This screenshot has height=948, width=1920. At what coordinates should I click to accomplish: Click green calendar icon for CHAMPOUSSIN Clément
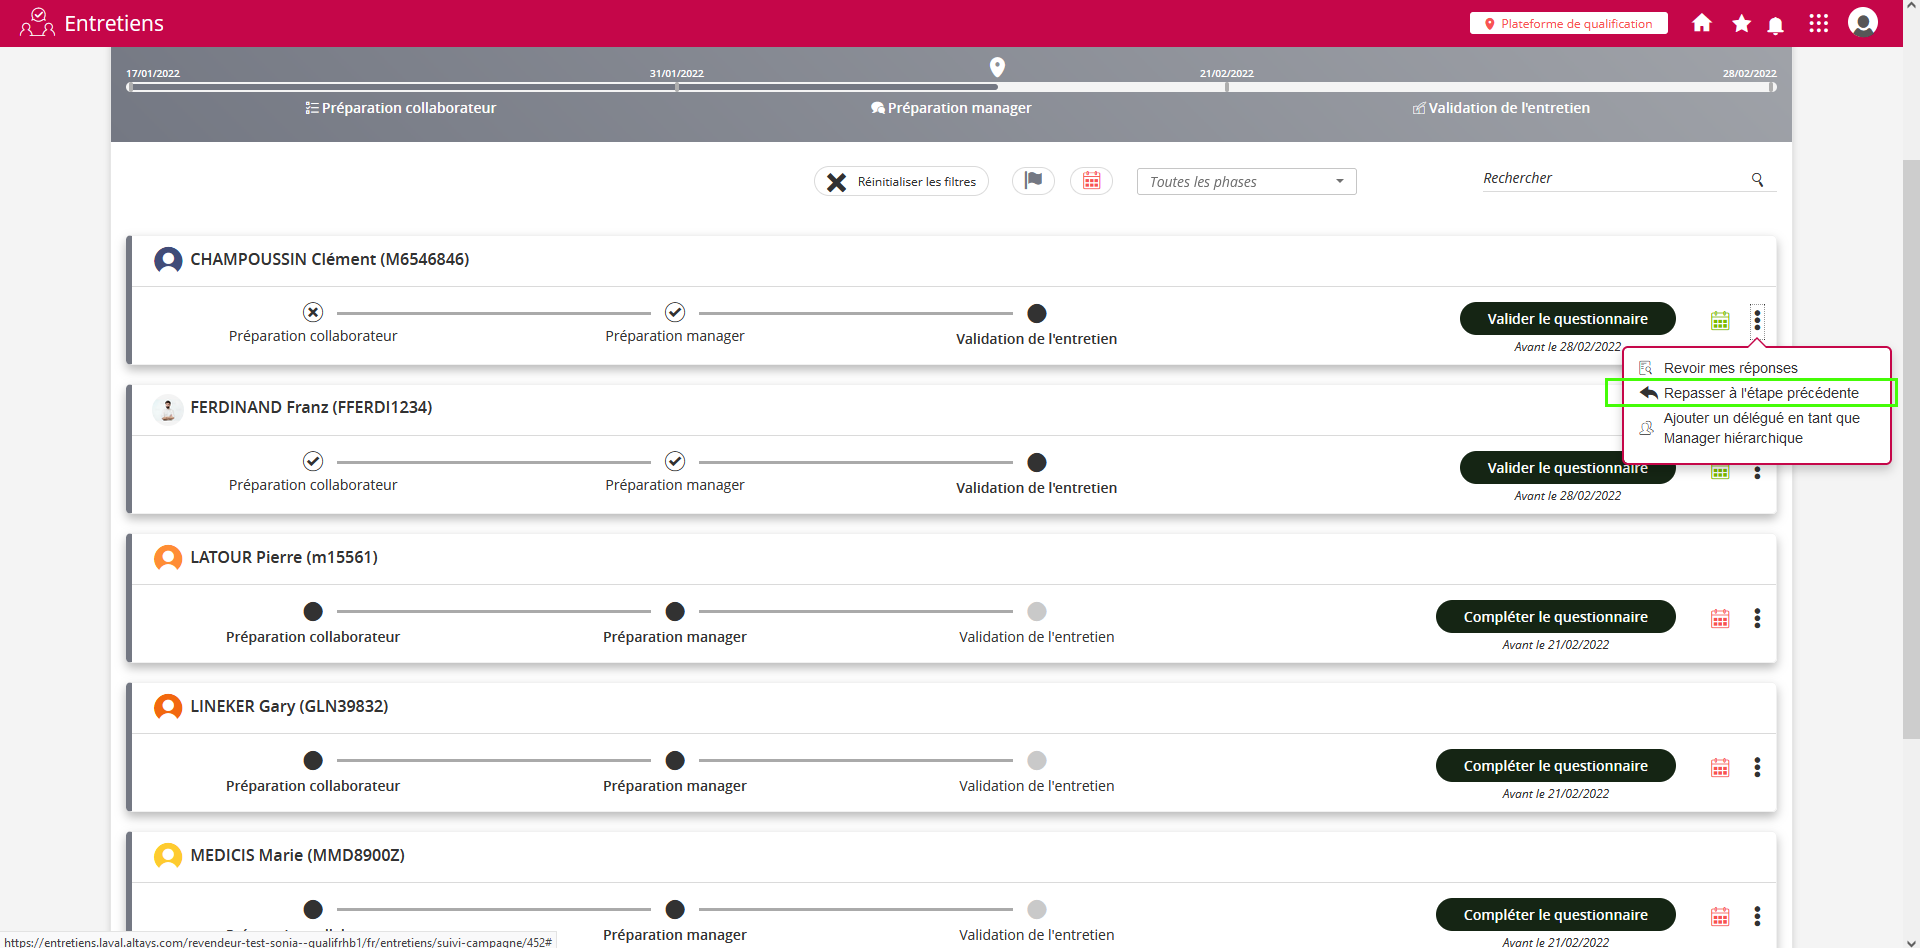click(x=1720, y=320)
